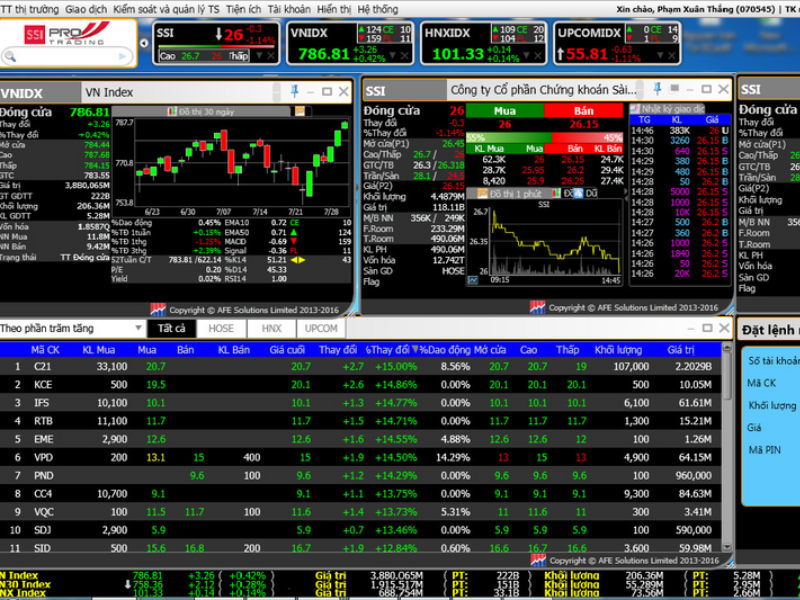The image size is (800, 600).
Task: Click ask price 26.2 in the SSI order book
Action: (576, 170)
